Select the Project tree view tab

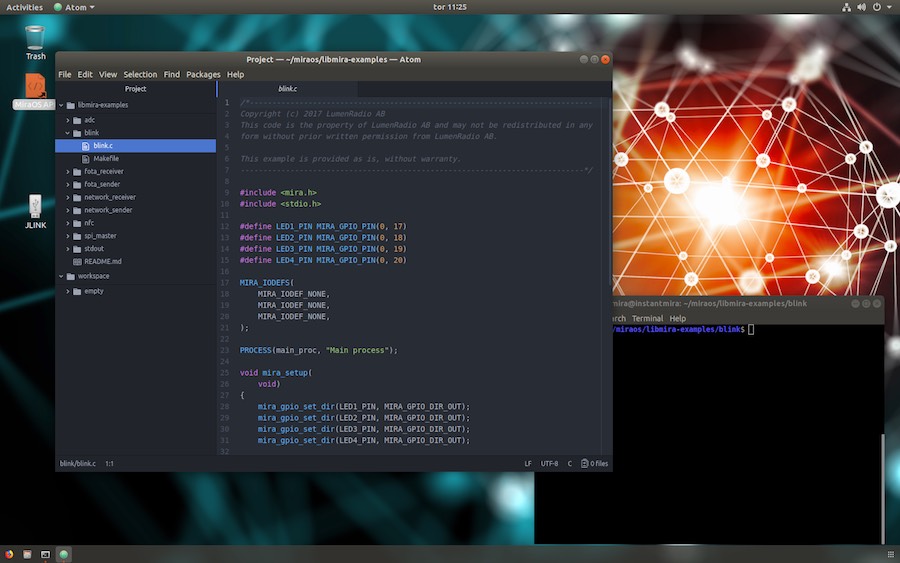coord(135,89)
